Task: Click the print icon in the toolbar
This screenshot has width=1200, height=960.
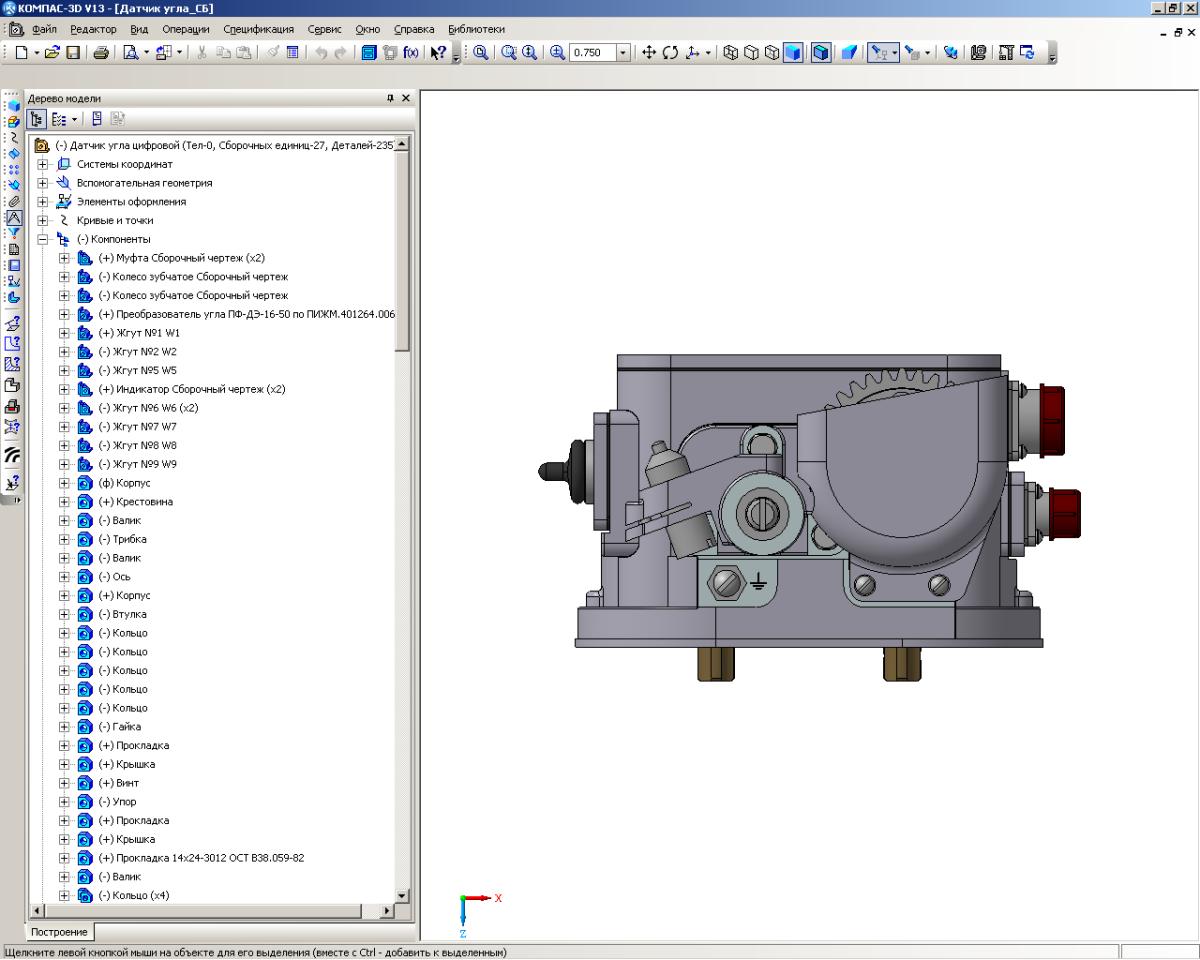Action: [x=101, y=53]
